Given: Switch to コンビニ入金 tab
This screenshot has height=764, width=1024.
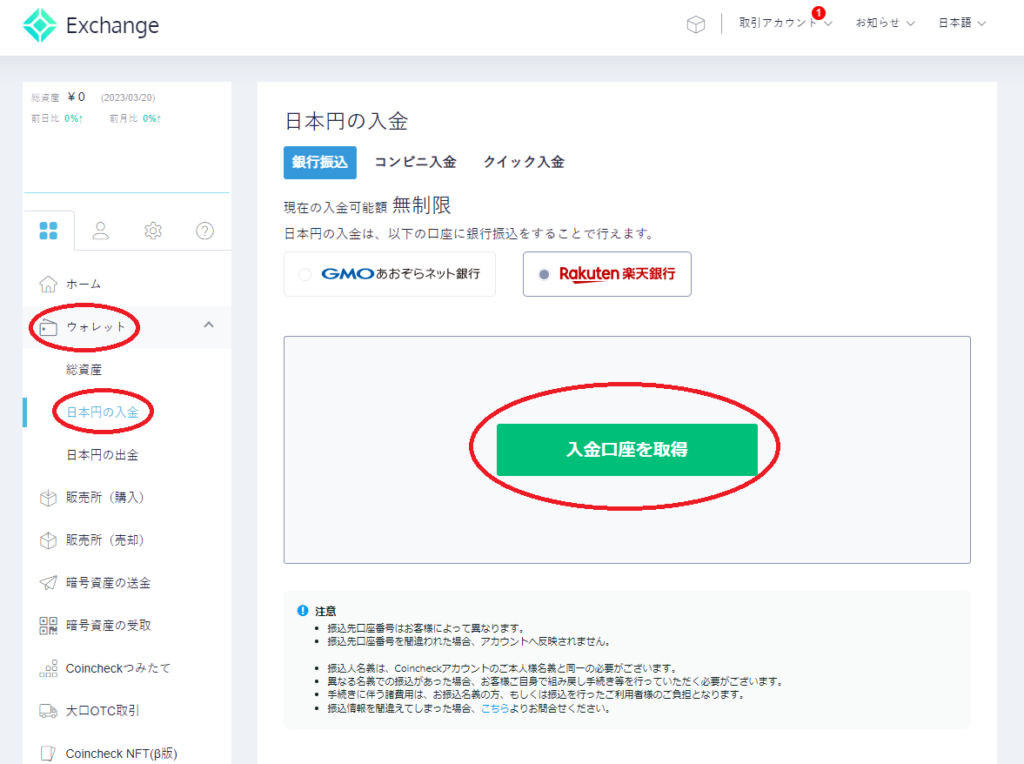Looking at the screenshot, I should click(415, 162).
